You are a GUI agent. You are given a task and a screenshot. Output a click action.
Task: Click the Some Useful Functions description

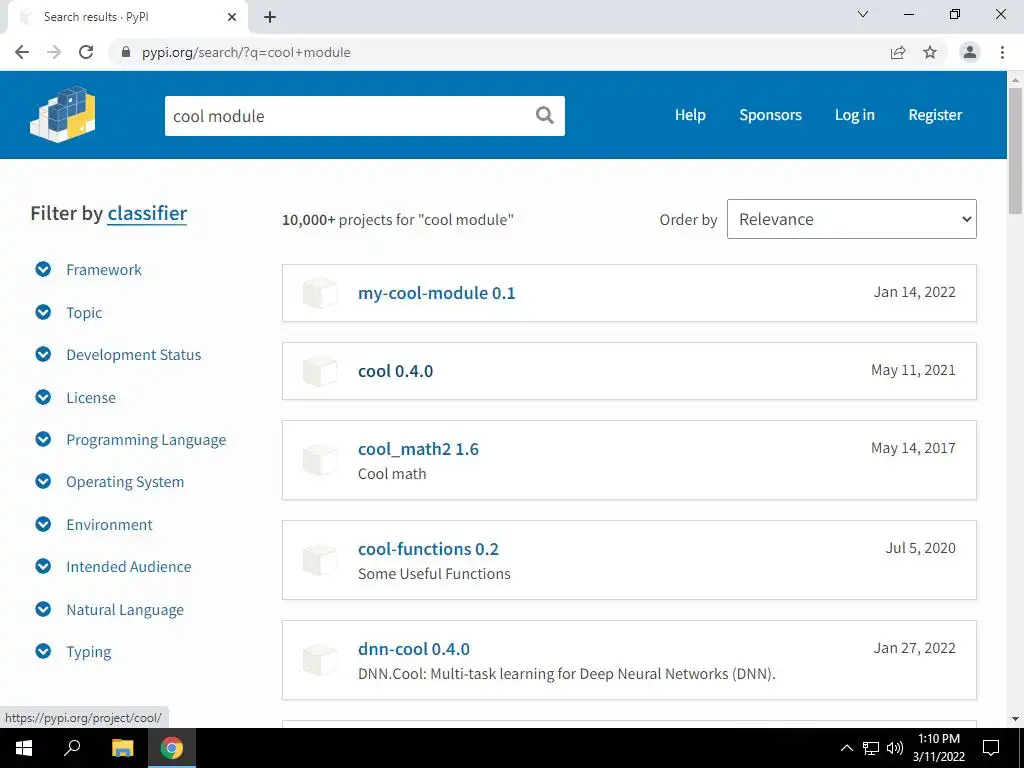pos(434,574)
